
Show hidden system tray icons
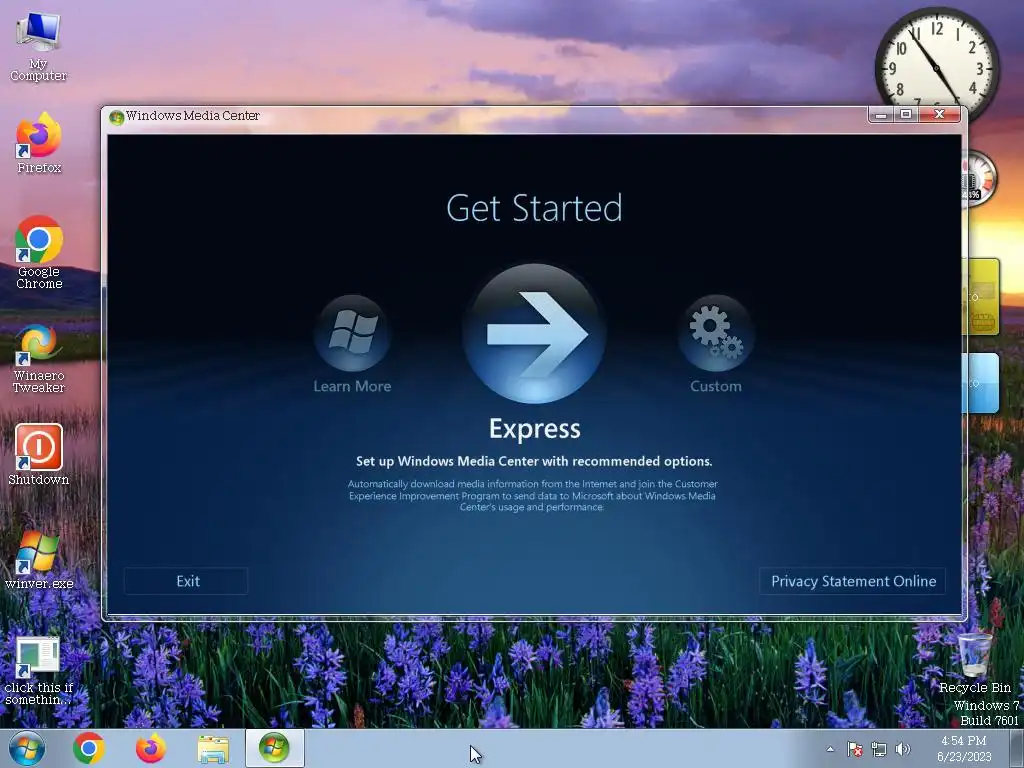pyautogui.click(x=830, y=749)
